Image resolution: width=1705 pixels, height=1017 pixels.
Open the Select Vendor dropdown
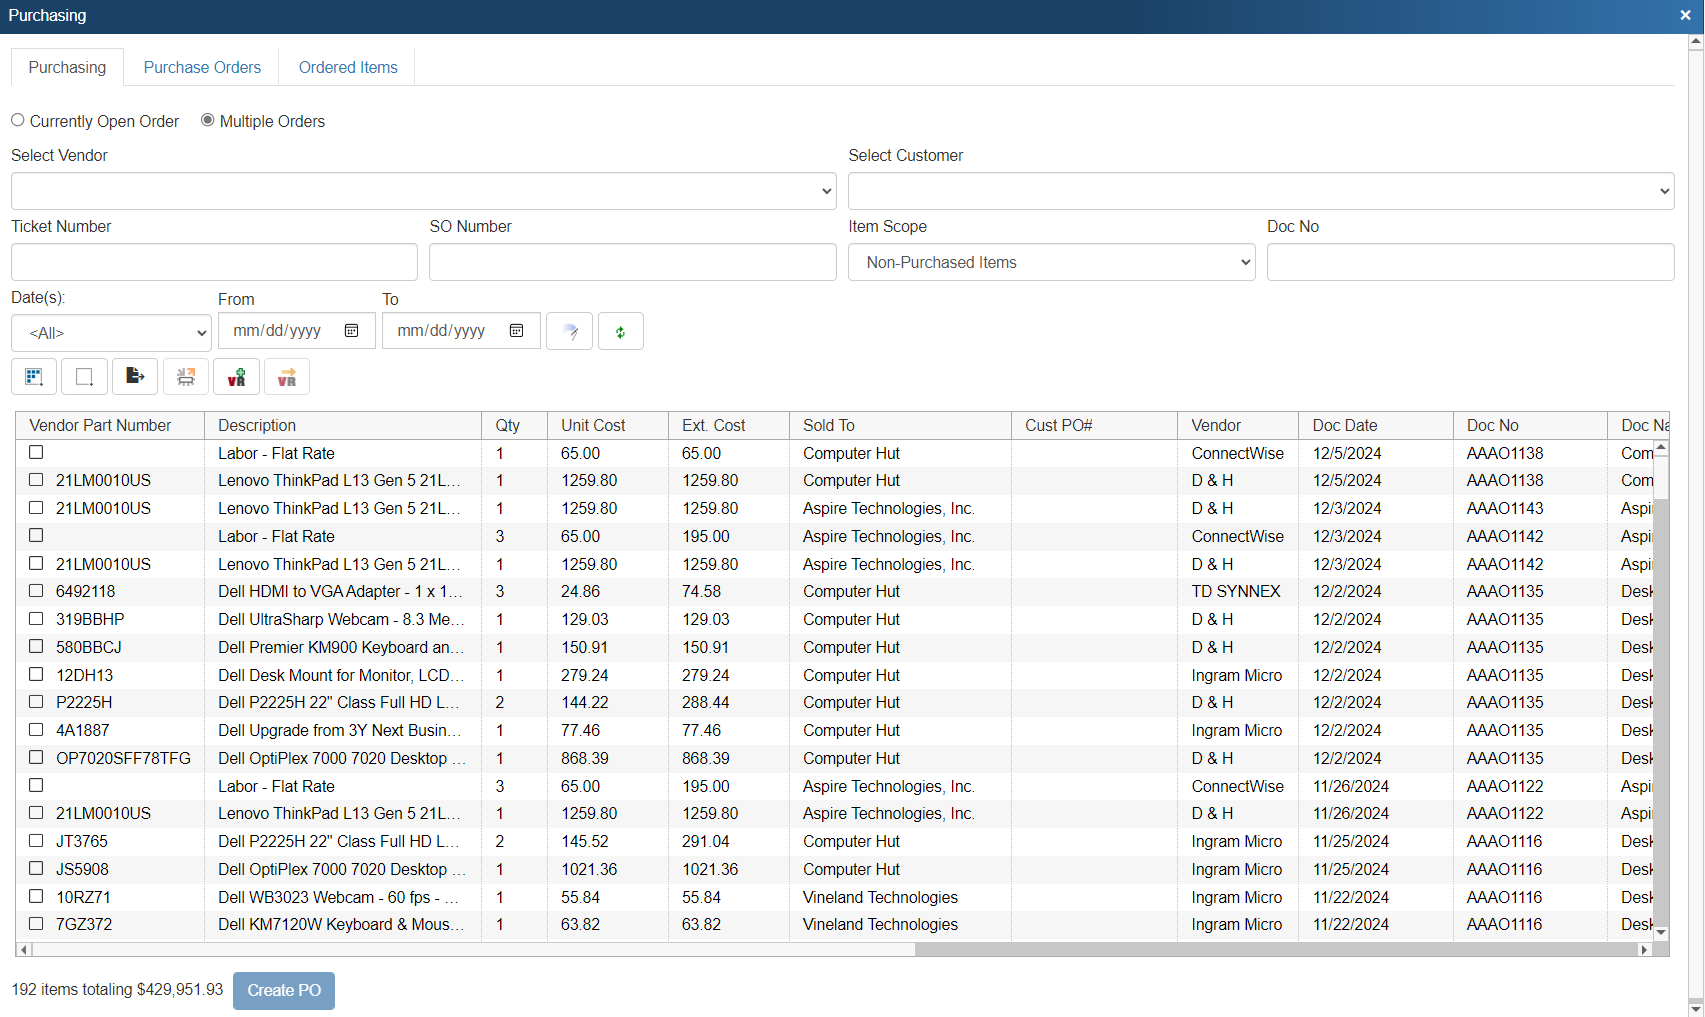pyautogui.click(x=423, y=191)
